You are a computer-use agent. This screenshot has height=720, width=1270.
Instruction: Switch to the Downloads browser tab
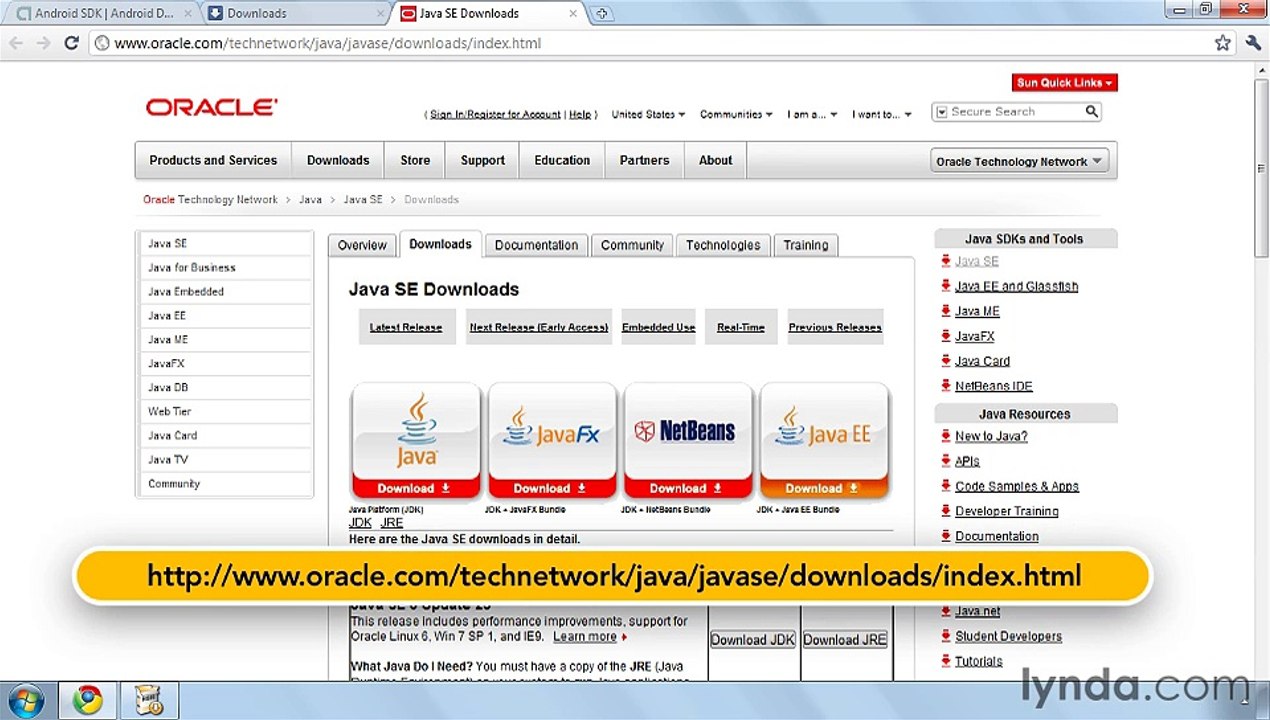coord(295,14)
